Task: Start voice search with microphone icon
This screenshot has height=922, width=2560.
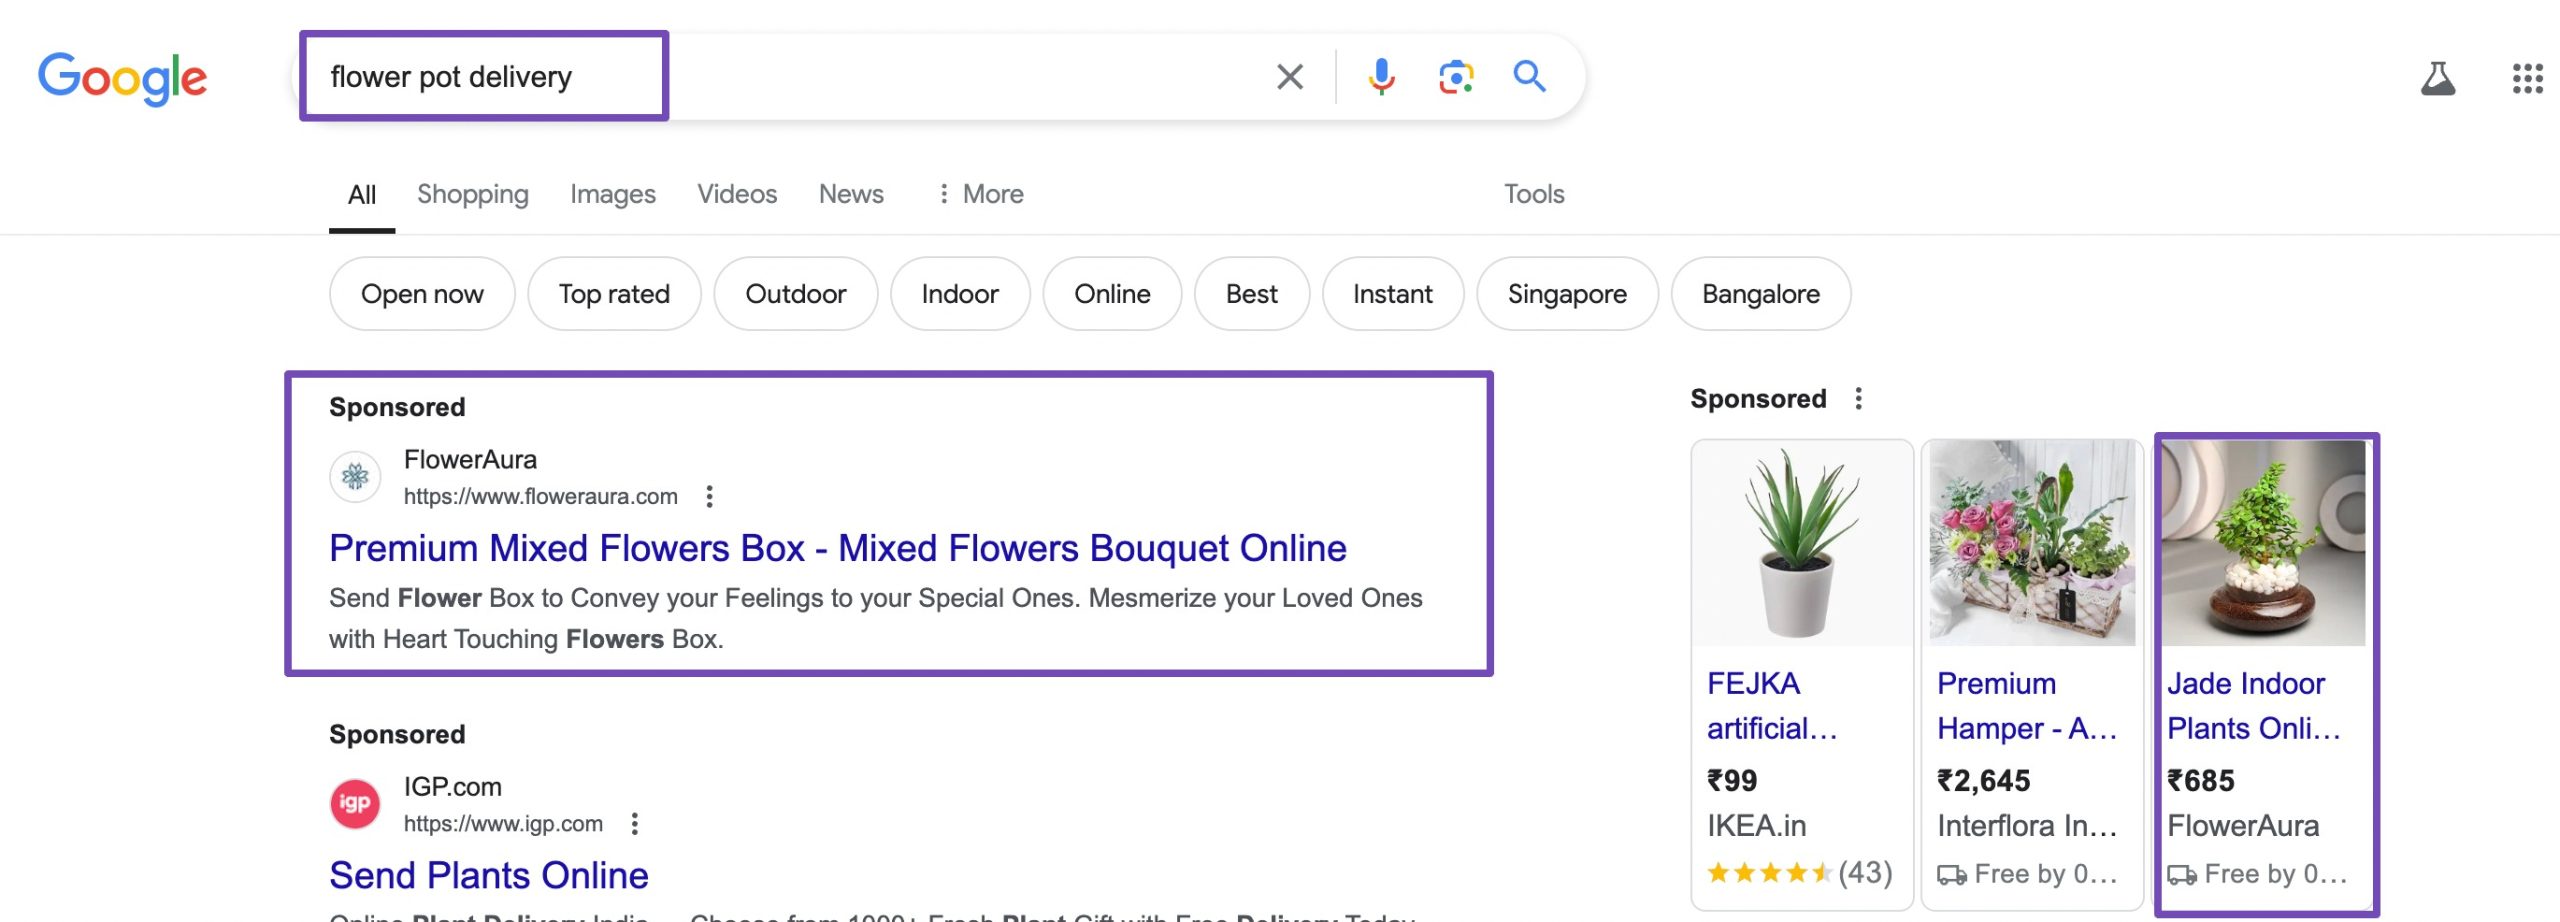Action: pyautogui.click(x=1381, y=77)
